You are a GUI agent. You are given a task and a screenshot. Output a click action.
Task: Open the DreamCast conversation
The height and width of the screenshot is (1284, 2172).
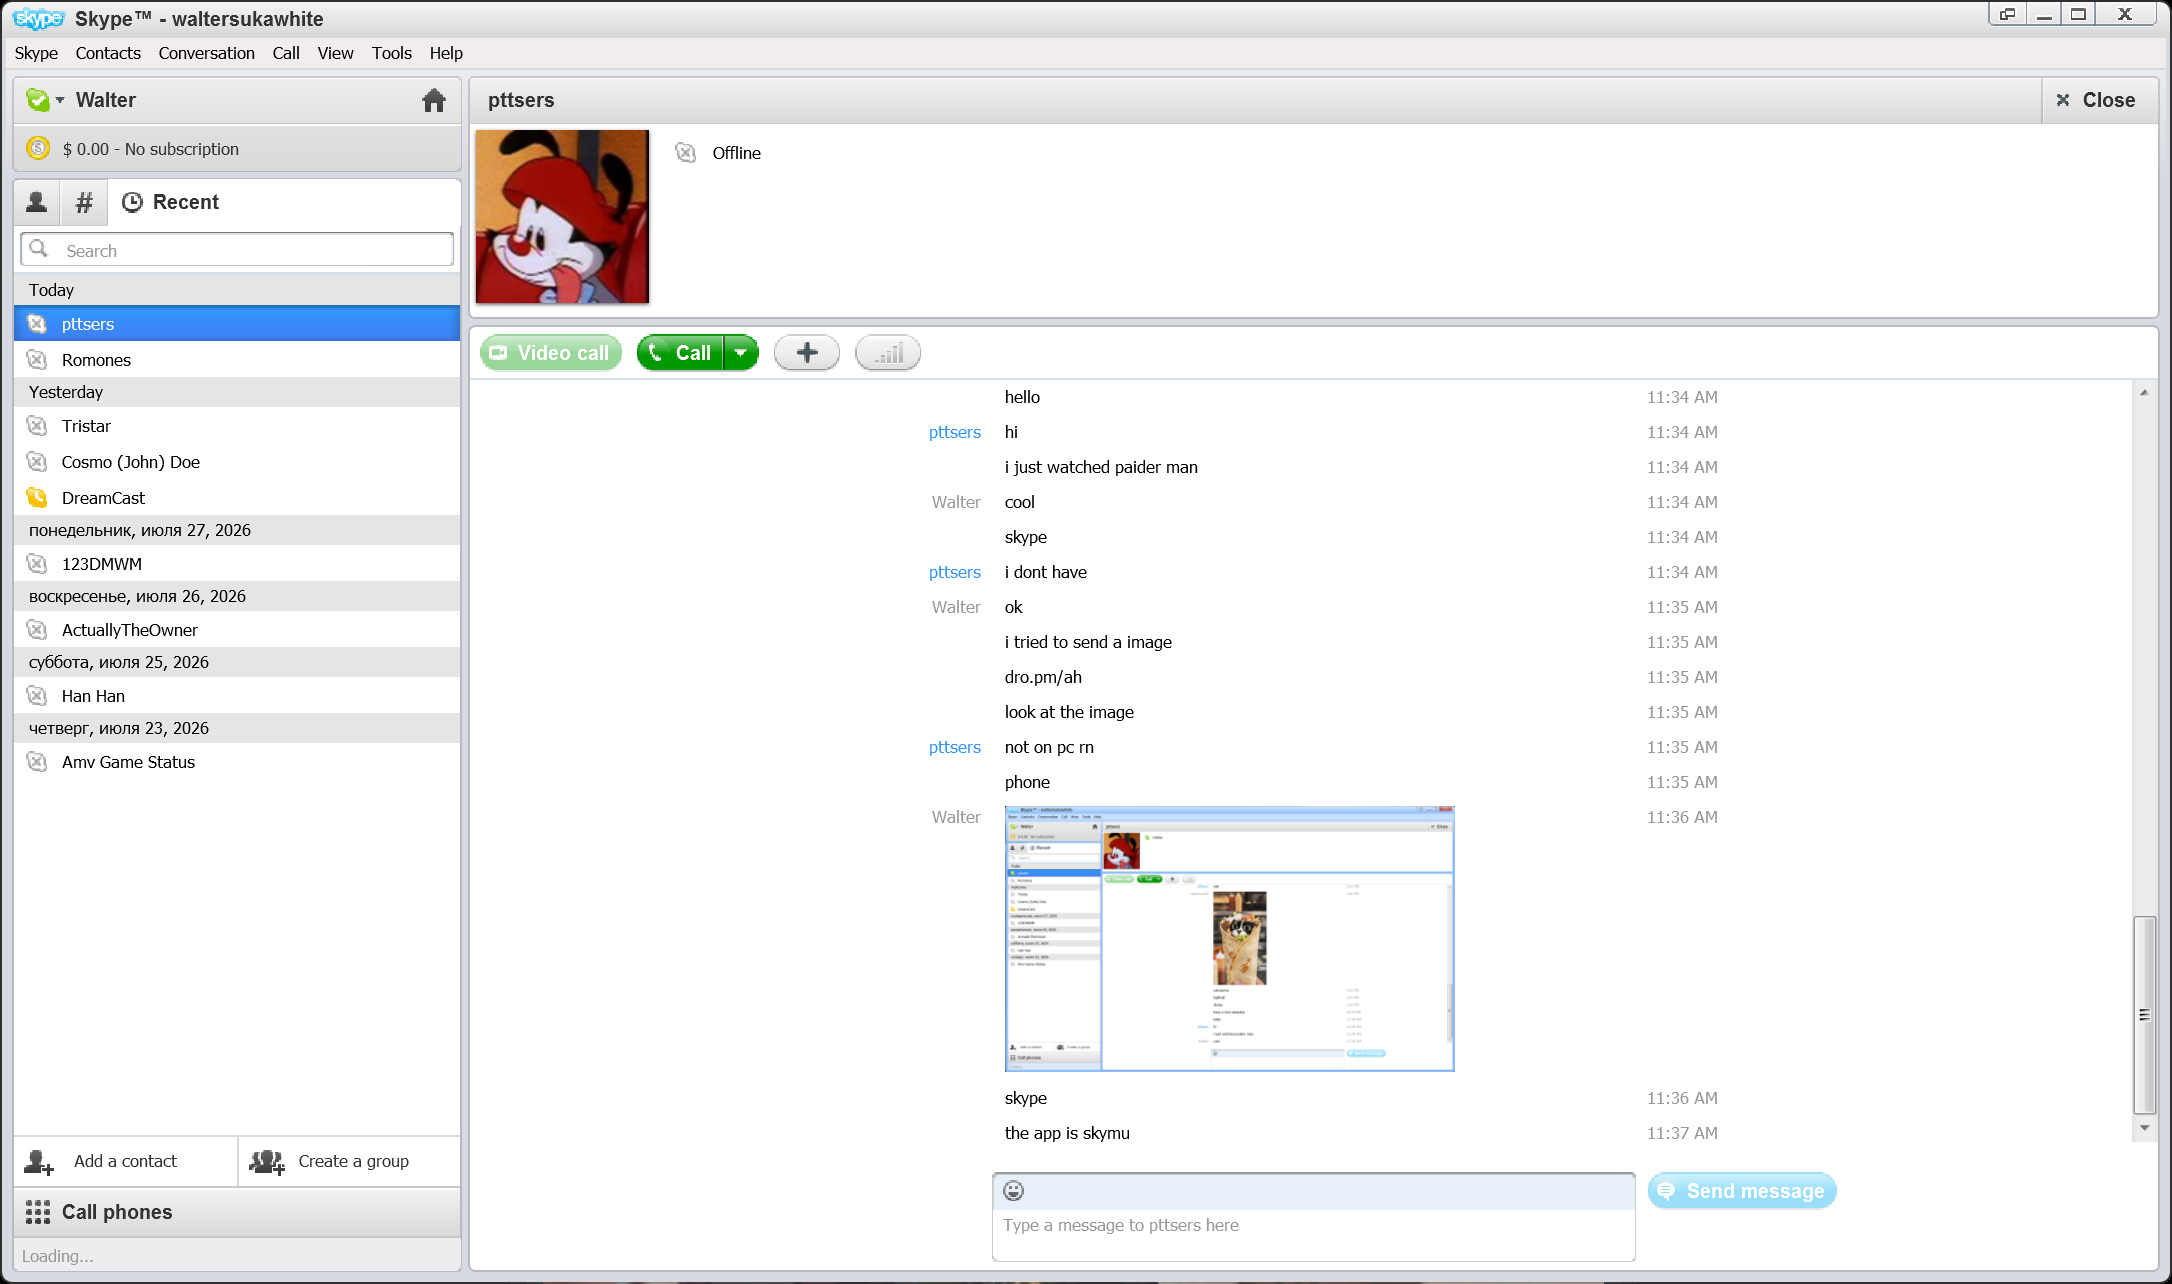point(237,498)
